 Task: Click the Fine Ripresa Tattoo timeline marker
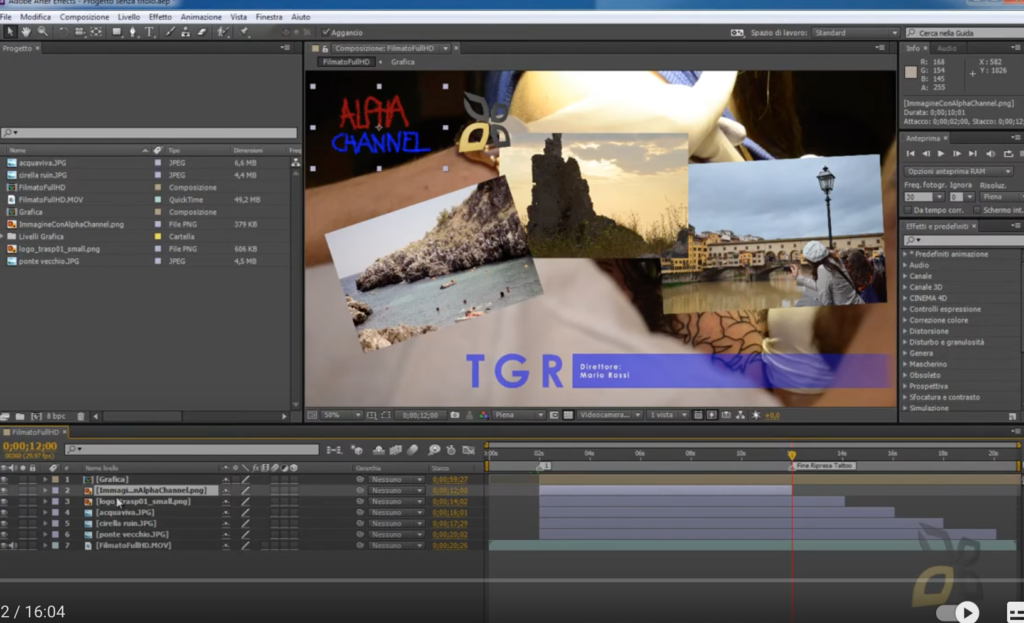(825, 466)
